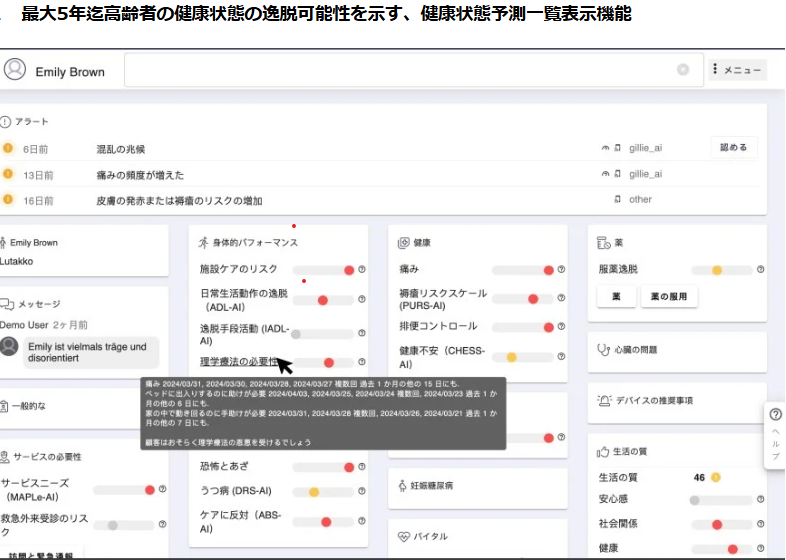
Task: Click the ADL-AI risk slider
Action: (x=323, y=300)
